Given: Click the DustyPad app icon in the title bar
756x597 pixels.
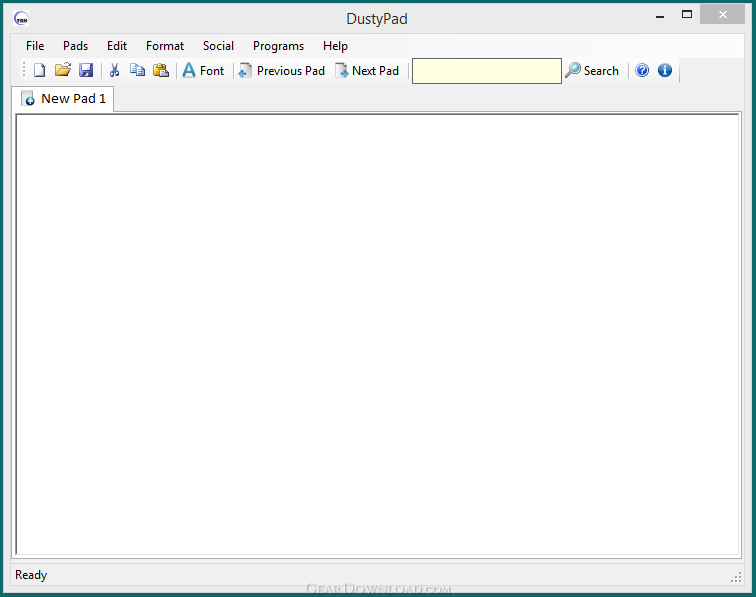Looking at the screenshot, I should 21,19.
